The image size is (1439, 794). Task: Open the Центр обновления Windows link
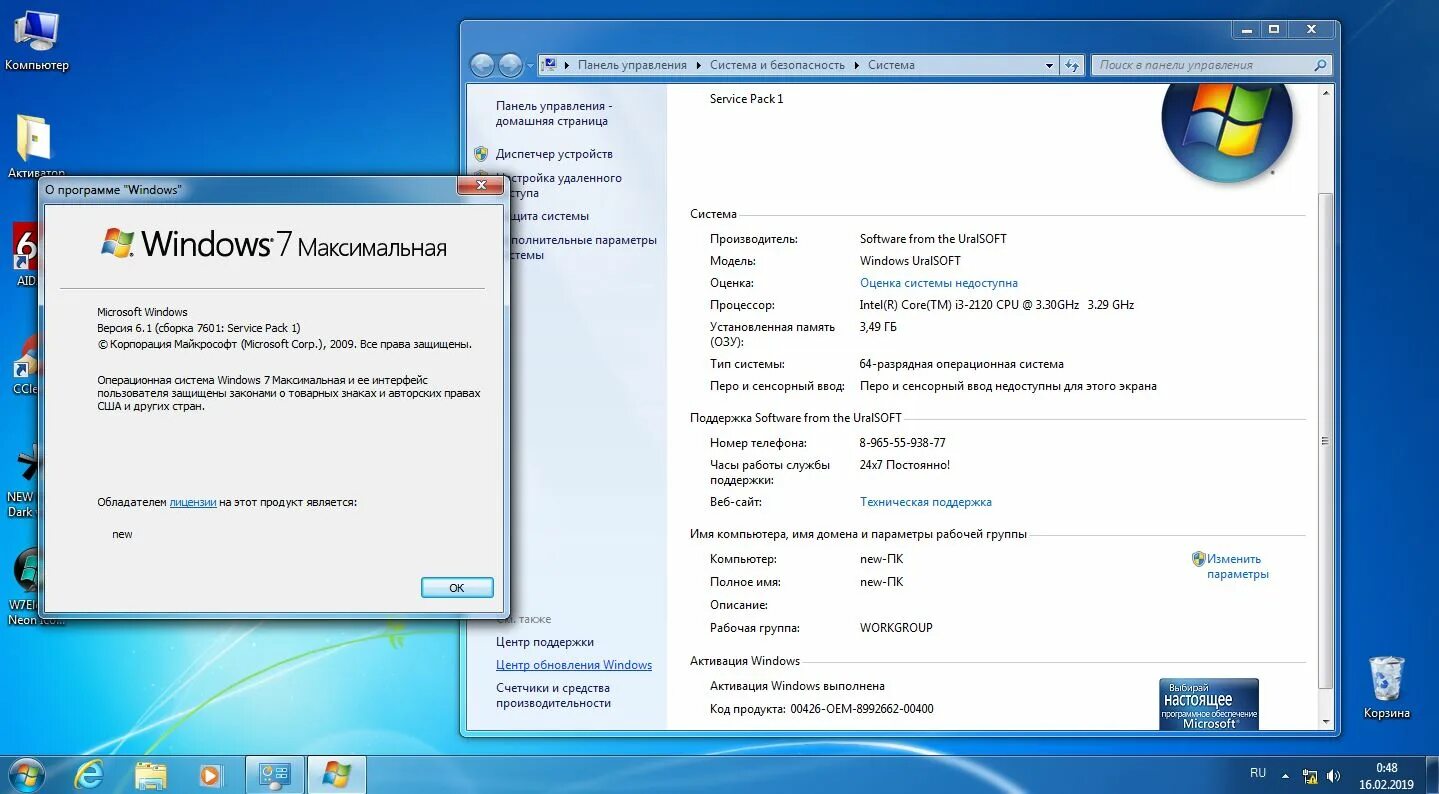(x=574, y=665)
